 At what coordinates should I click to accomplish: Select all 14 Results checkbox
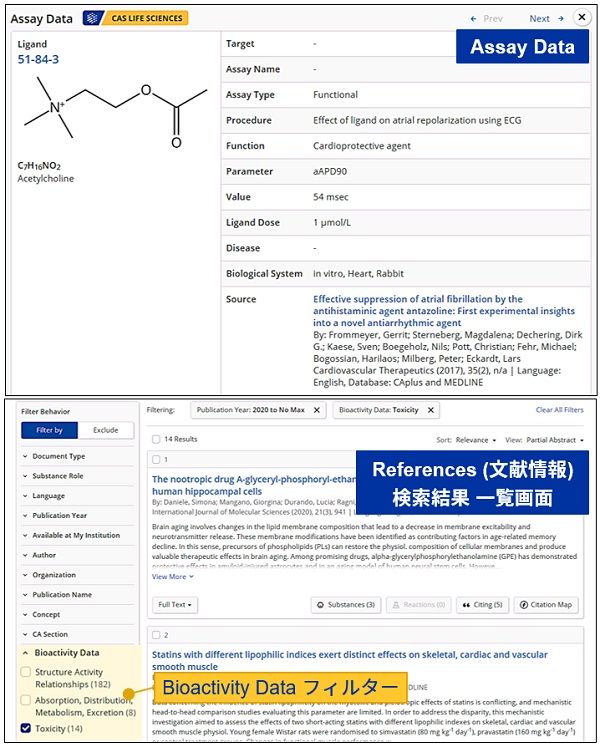(x=156, y=439)
